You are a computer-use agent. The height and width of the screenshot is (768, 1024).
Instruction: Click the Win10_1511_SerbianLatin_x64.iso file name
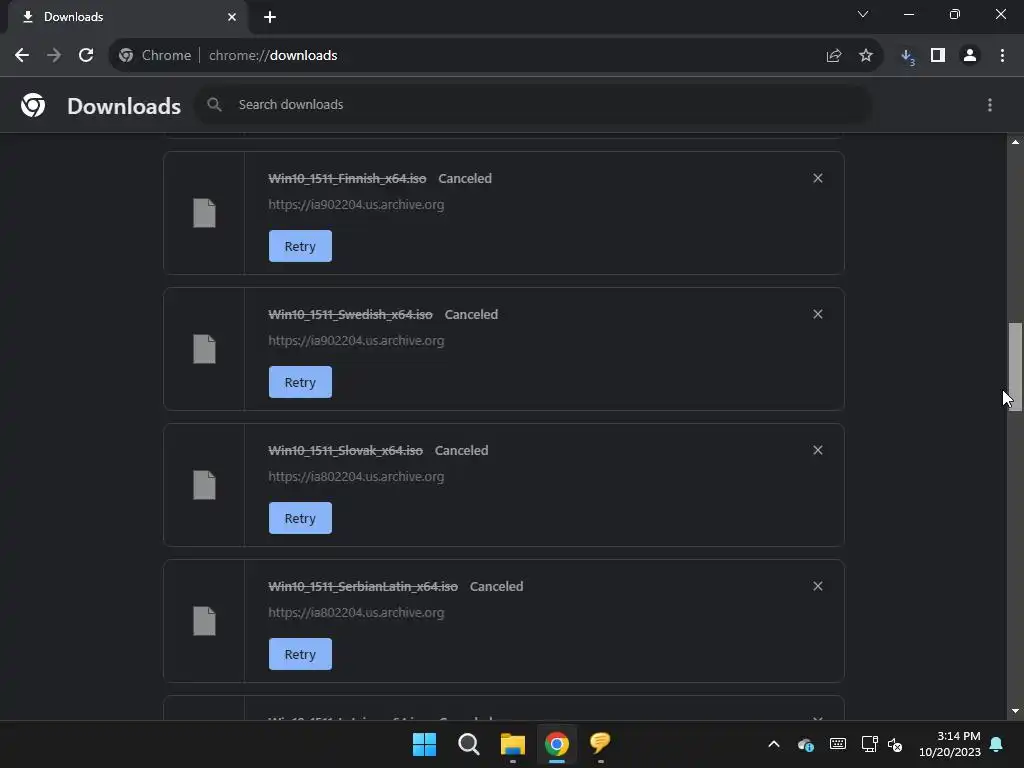point(362,586)
